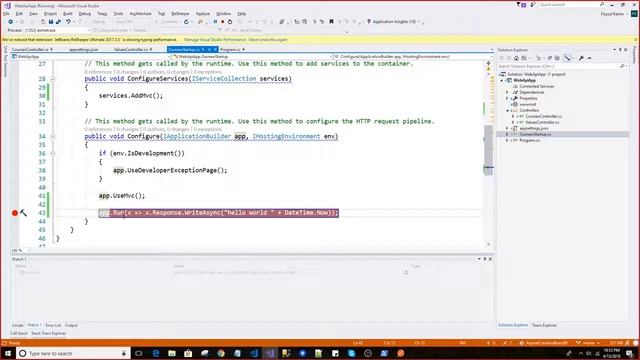
Task: Click the Stop Debugging red square
Action: tap(222, 22)
